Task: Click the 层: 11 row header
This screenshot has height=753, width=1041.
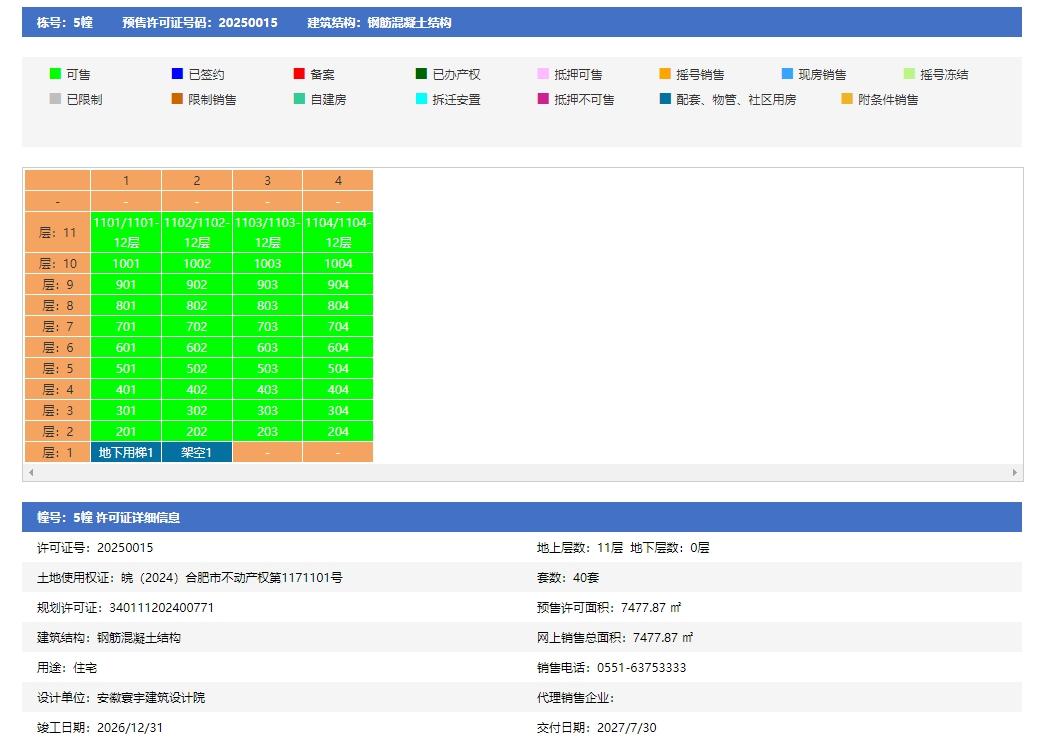Action: pos(58,232)
